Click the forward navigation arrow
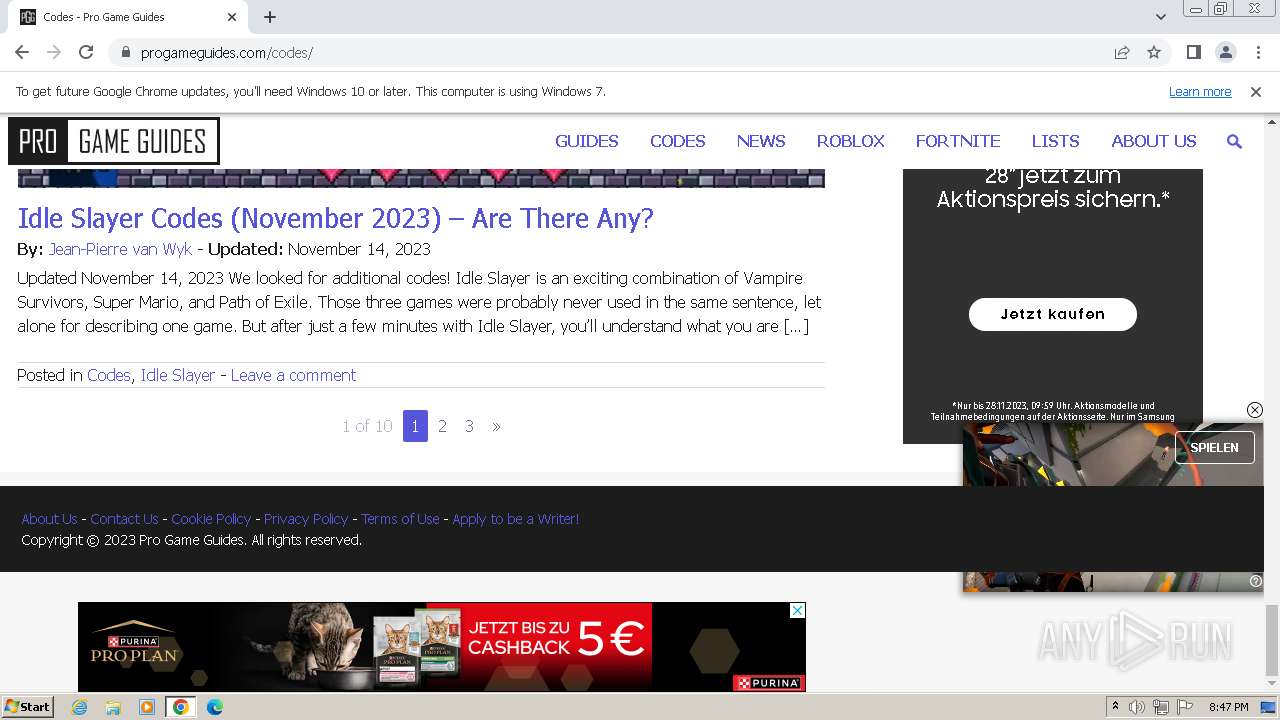The width and height of the screenshot is (1280, 720). [54, 52]
